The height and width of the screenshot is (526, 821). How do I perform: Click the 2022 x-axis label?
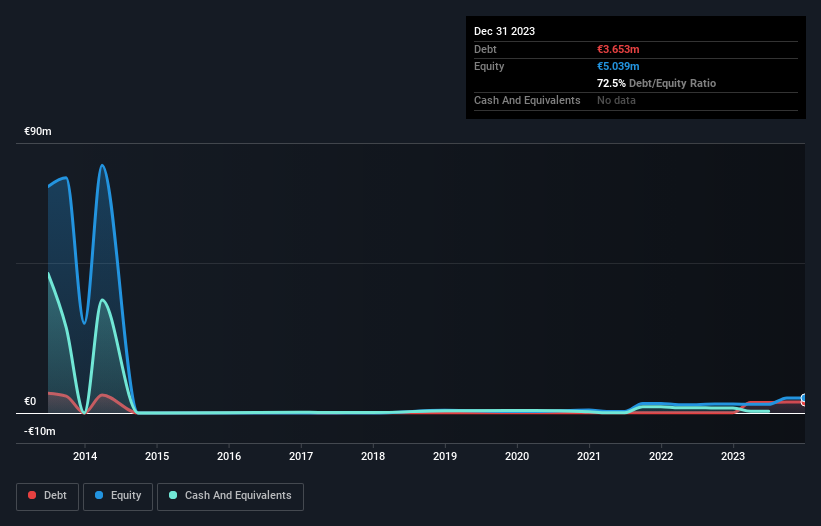(661, 456)
